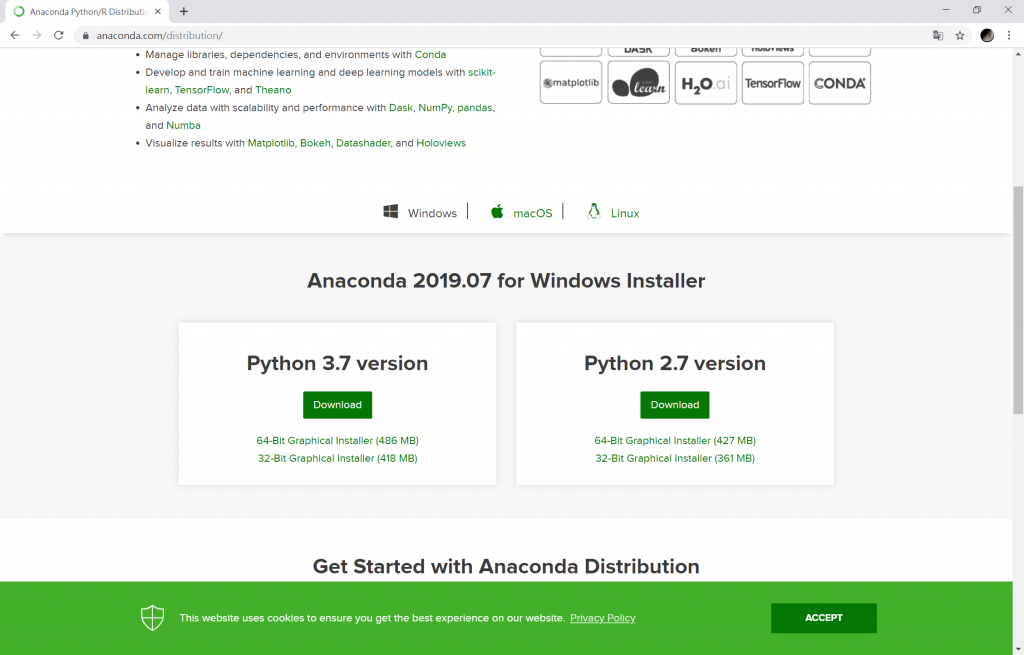The height and width of the screenshot is (655, 1024).
Task: Follow the scikit-learn text link
Action: pyautogui.click(x=481, y=72)
